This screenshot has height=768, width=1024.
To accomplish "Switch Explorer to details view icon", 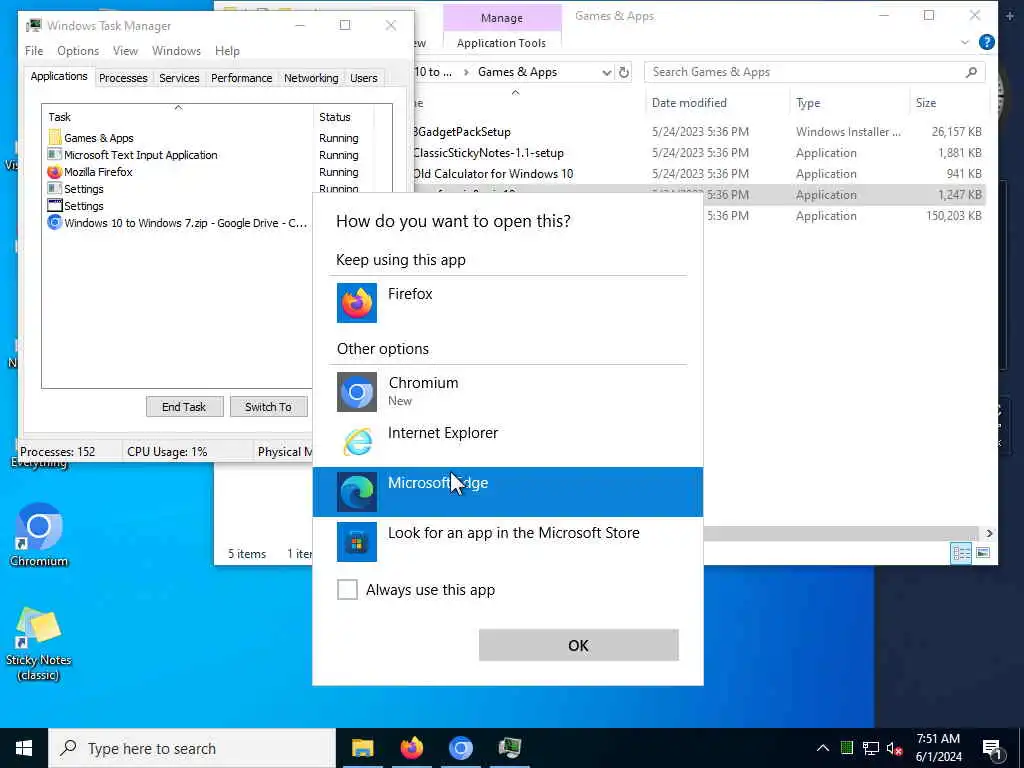I will coord(961,553).
